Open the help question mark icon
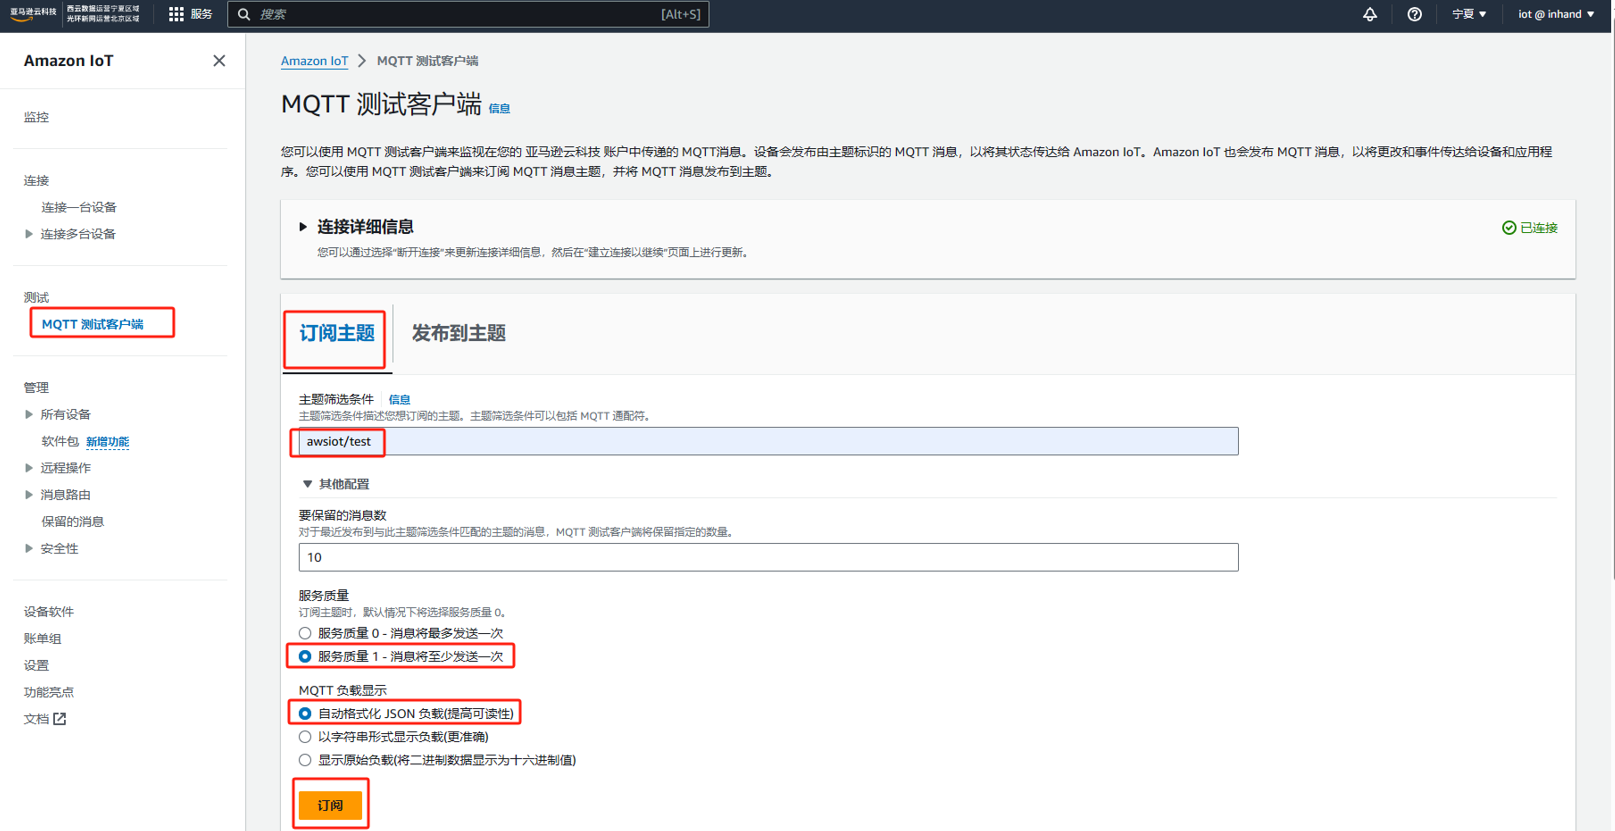The image size is (1615, 831). (1414, 14)
